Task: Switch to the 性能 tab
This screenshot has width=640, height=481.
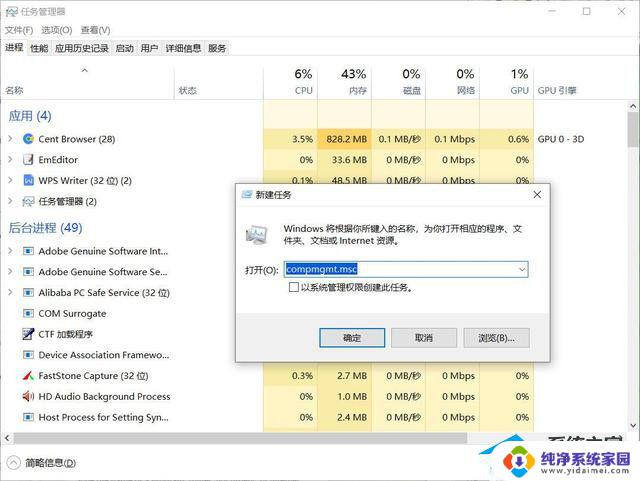Action: 38,48
